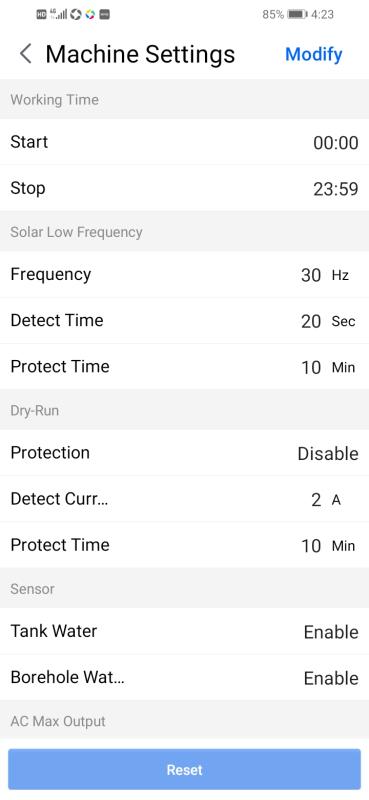Tap Solar Low Frequency Protect Time value
This screenshot has width=369, height=800.
pos(328,367)
